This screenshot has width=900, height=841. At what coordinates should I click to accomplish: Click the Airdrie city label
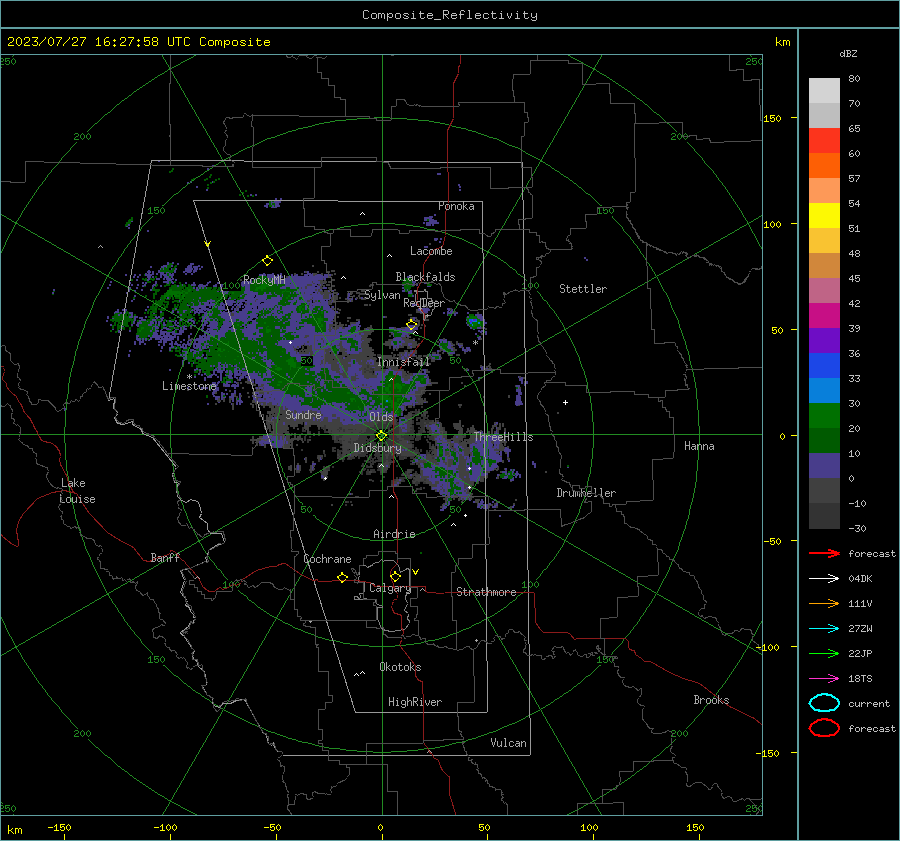pos(394,534)
